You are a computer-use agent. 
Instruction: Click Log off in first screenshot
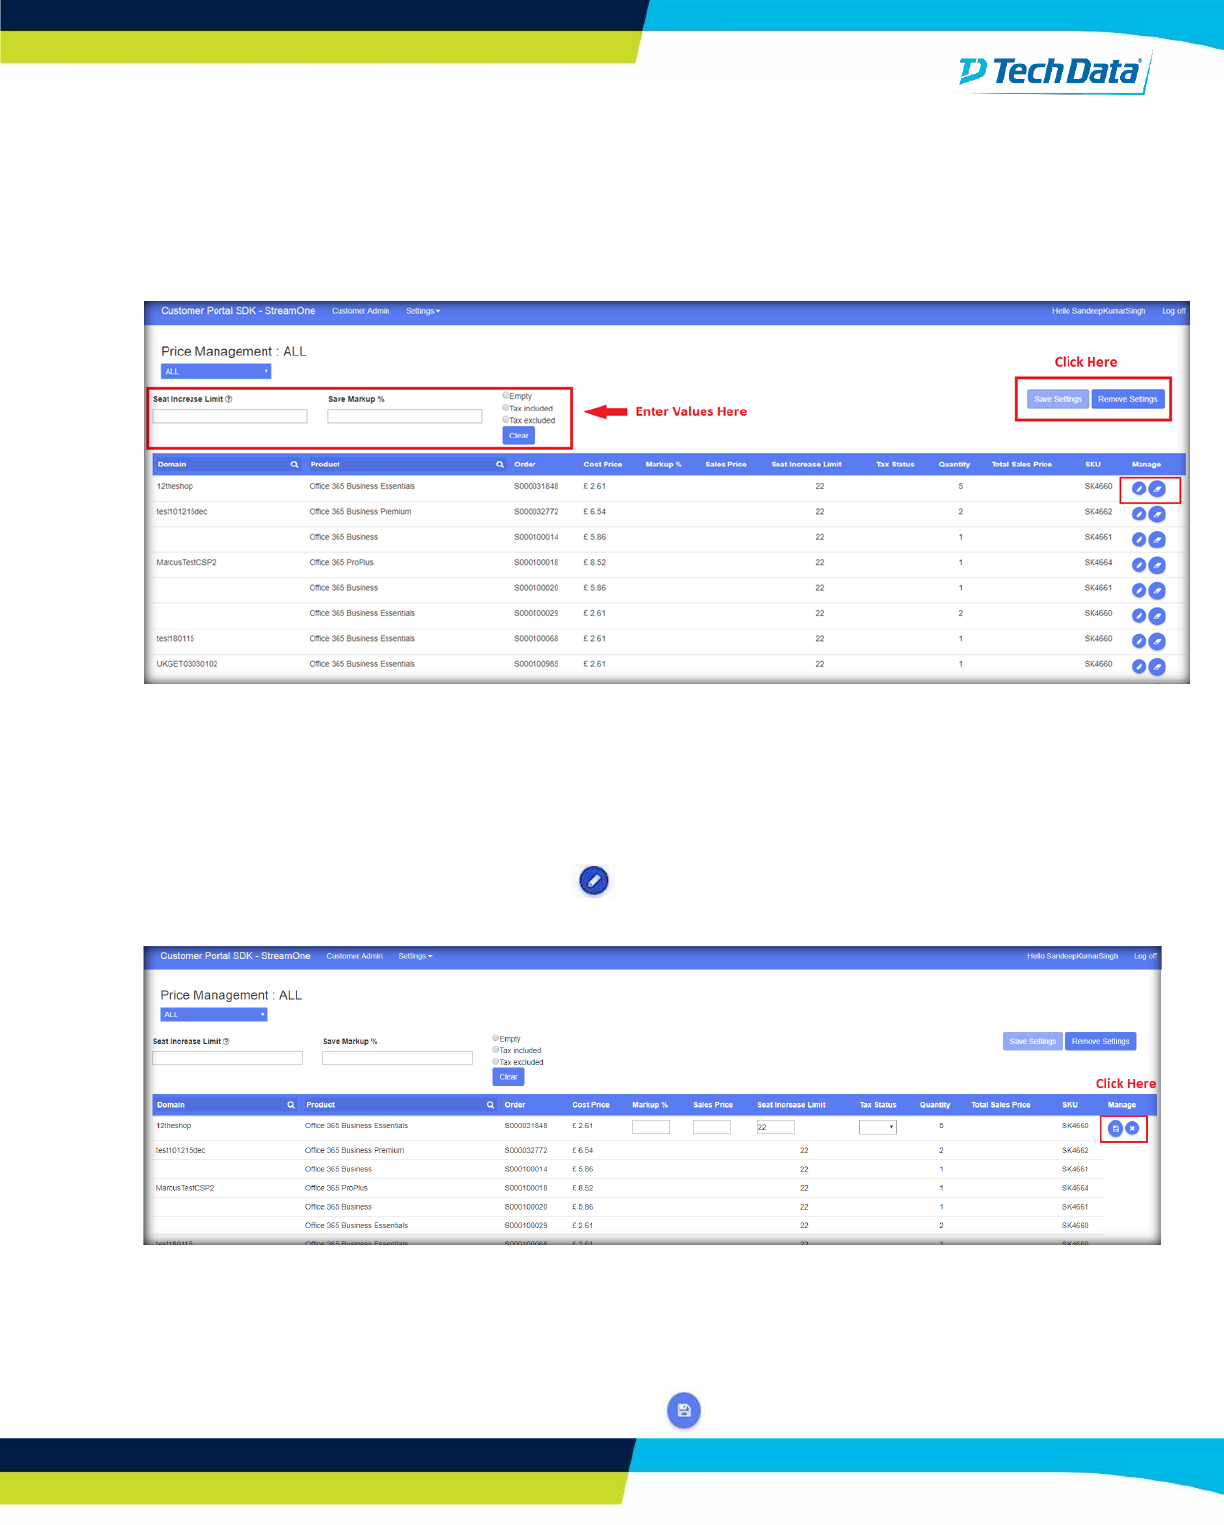point(1173,311)
